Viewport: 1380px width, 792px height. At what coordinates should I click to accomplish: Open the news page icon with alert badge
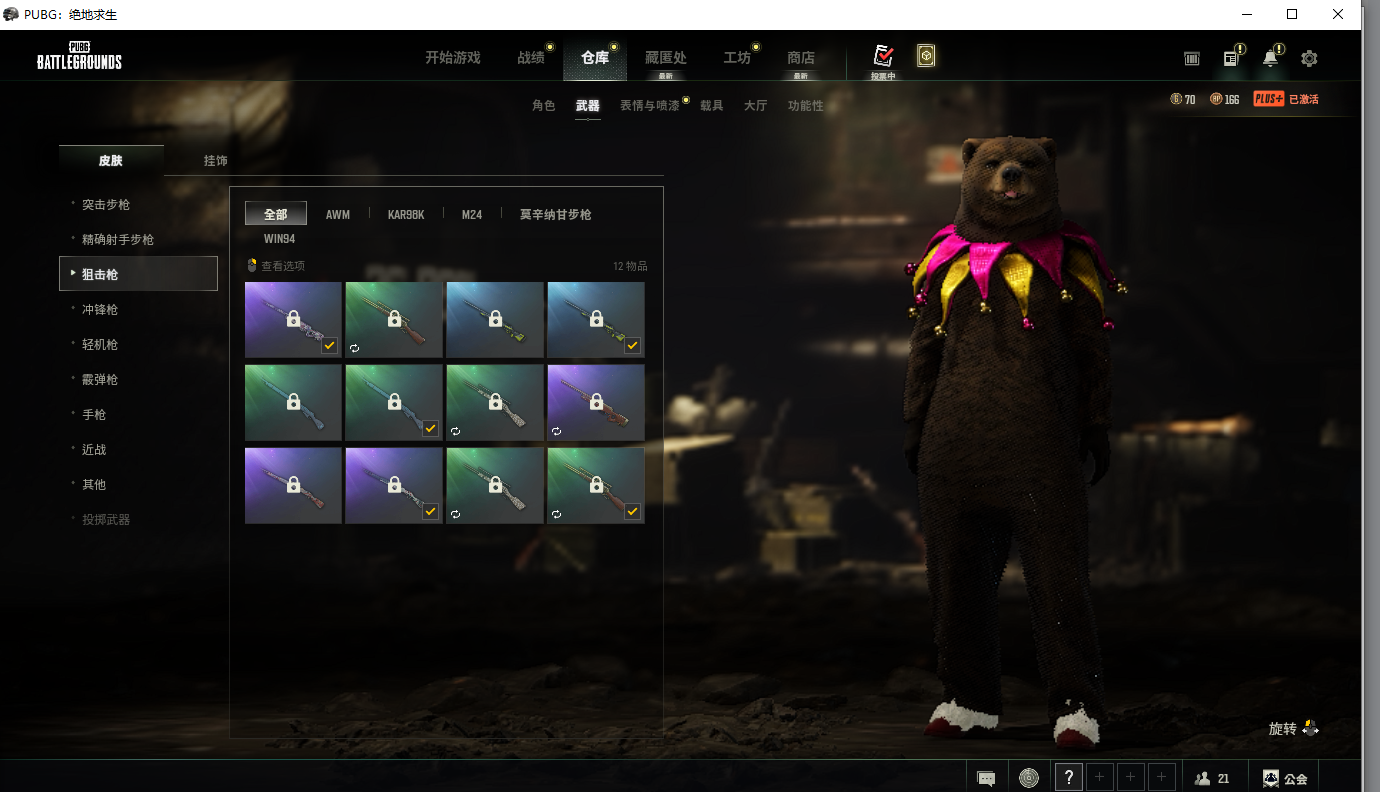point(1232,58)
